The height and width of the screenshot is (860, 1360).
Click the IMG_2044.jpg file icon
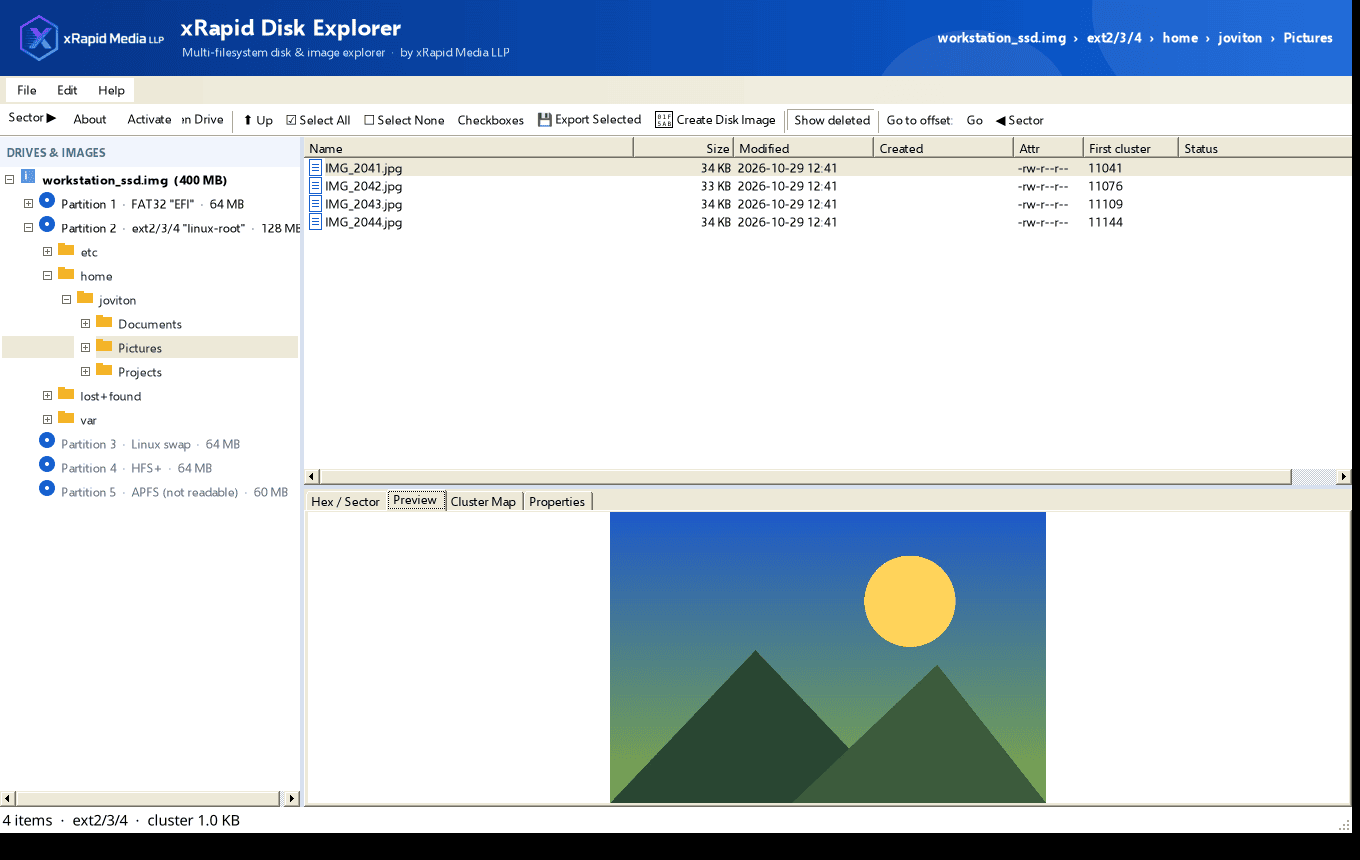[315, 222]
